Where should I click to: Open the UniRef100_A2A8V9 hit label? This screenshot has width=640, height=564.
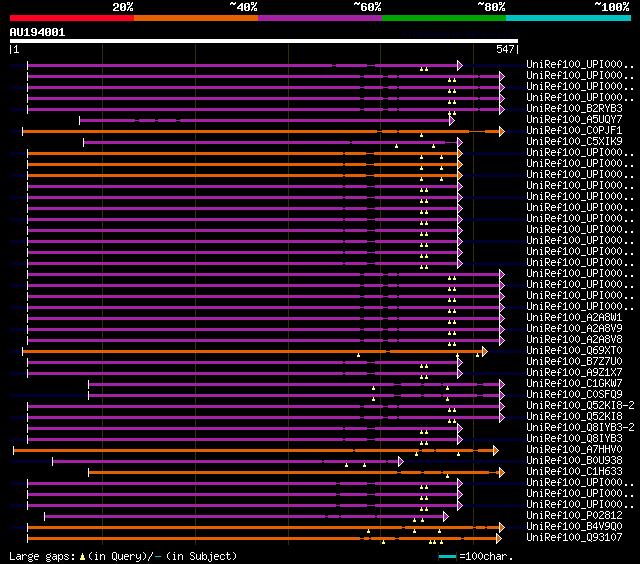pyautogui.click(x=574, y=329)
